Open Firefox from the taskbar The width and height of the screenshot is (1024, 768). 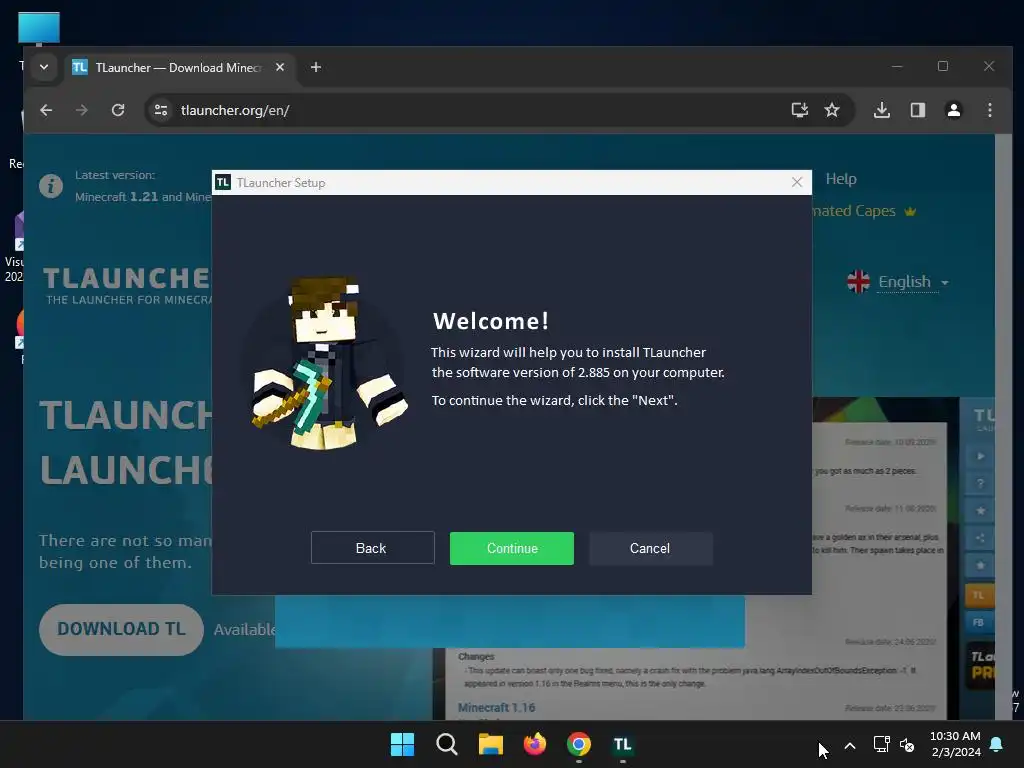[535, 744]
